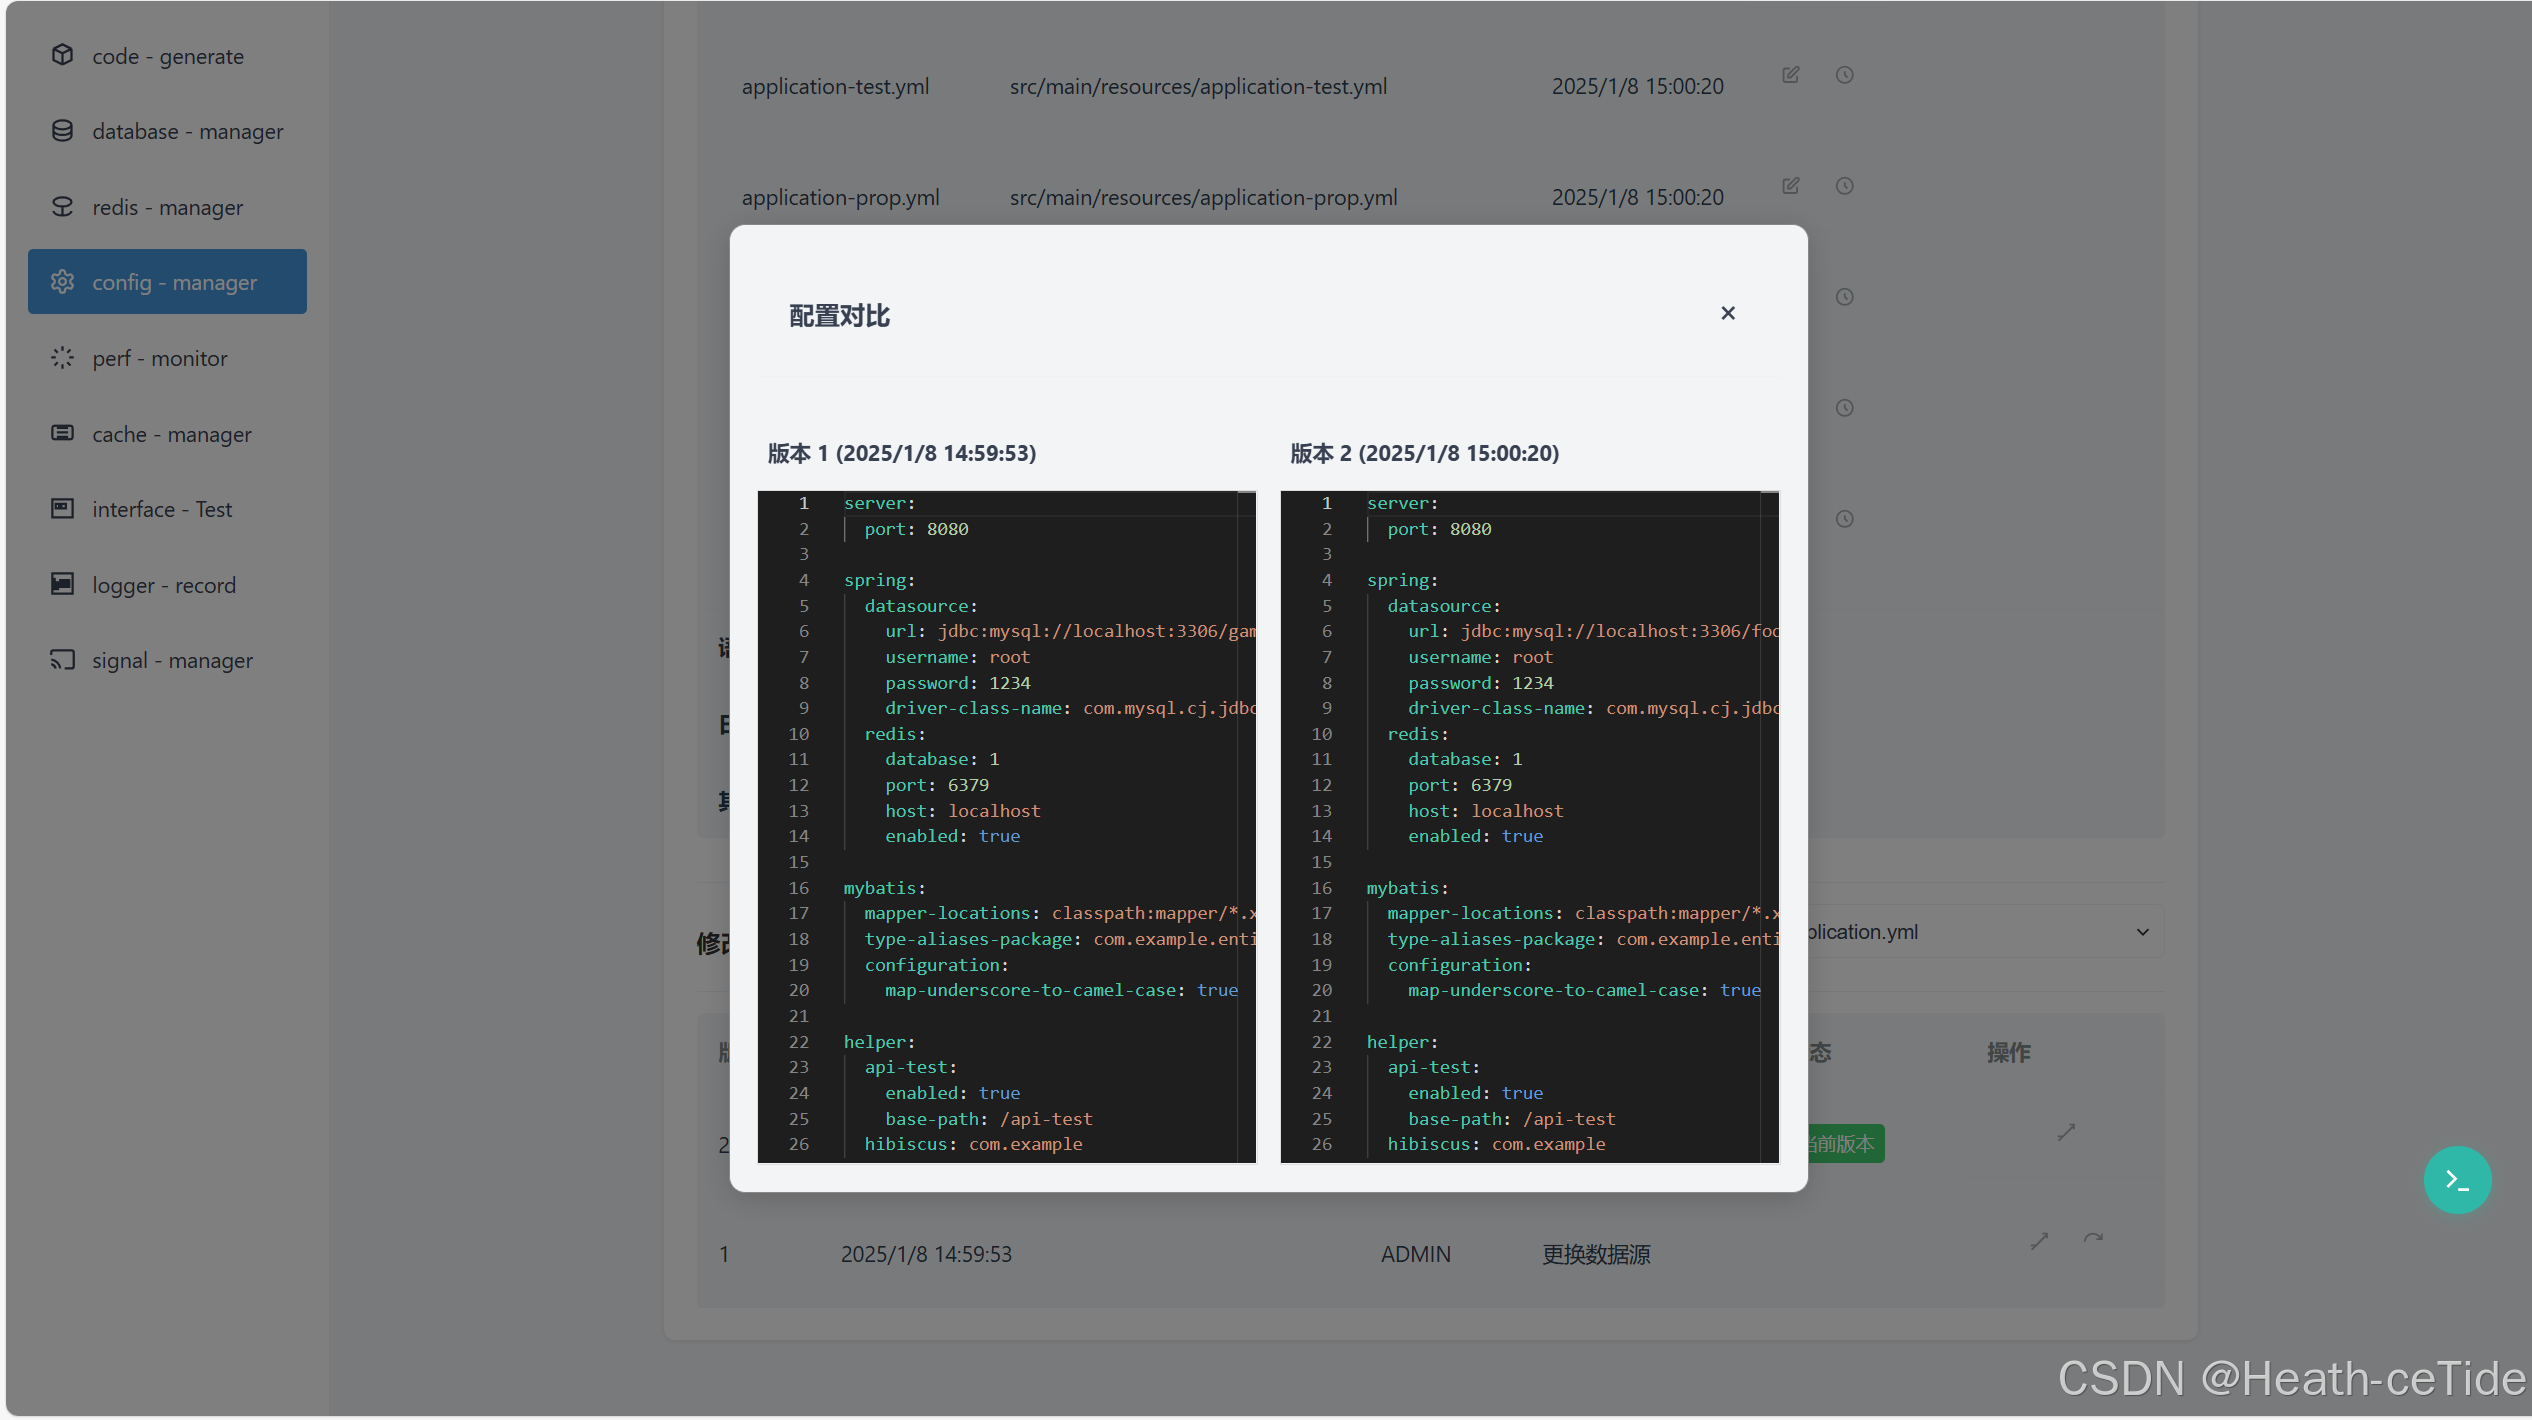2532x1420 pixels.
Task: Click the code - generate cube icon
Action: point(62,55)
